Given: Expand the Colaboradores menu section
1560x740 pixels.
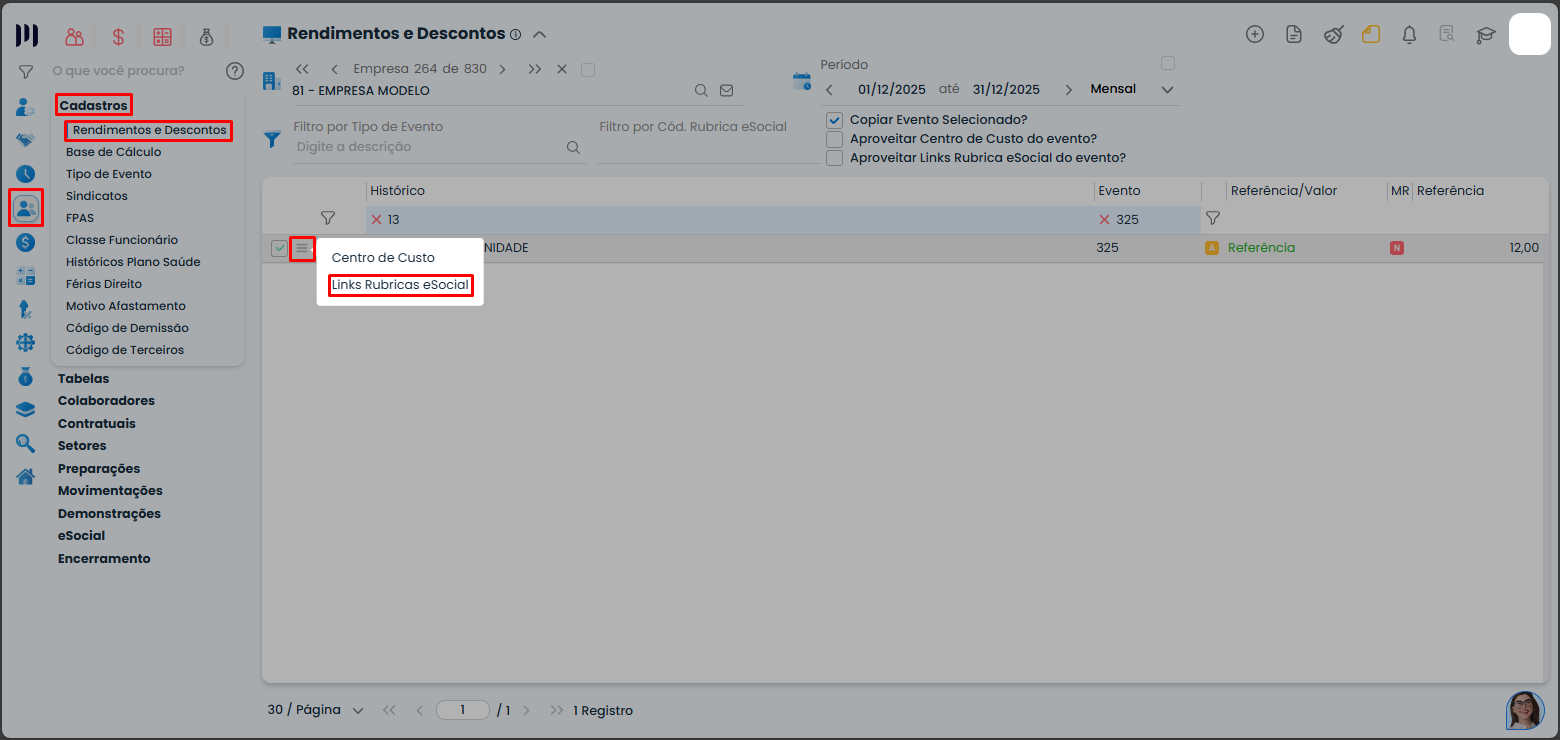Looking at the screenshot, I should (106, 401).
